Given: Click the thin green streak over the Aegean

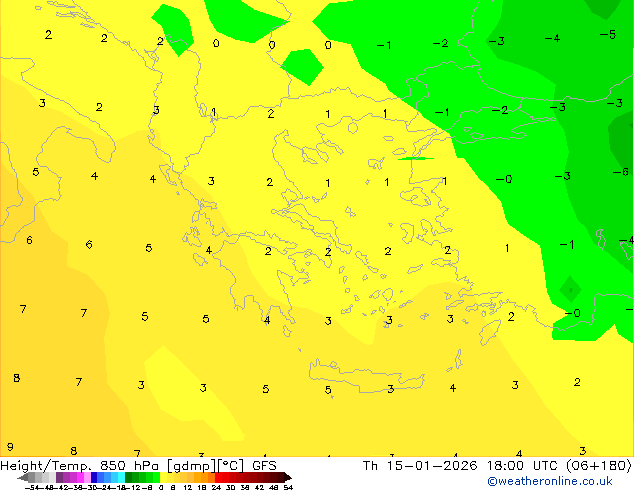Looking at the screenshot, I should [416, 158].
